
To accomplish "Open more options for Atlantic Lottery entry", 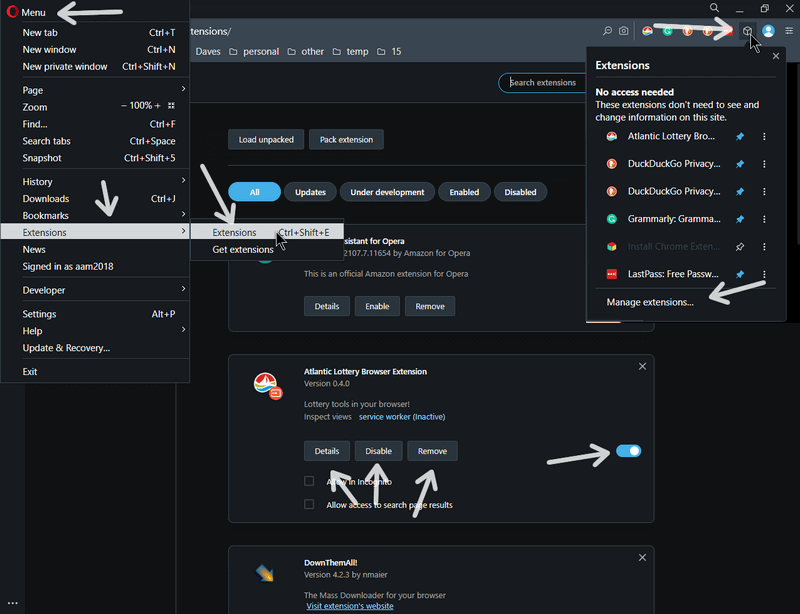I will pos(764,136).
